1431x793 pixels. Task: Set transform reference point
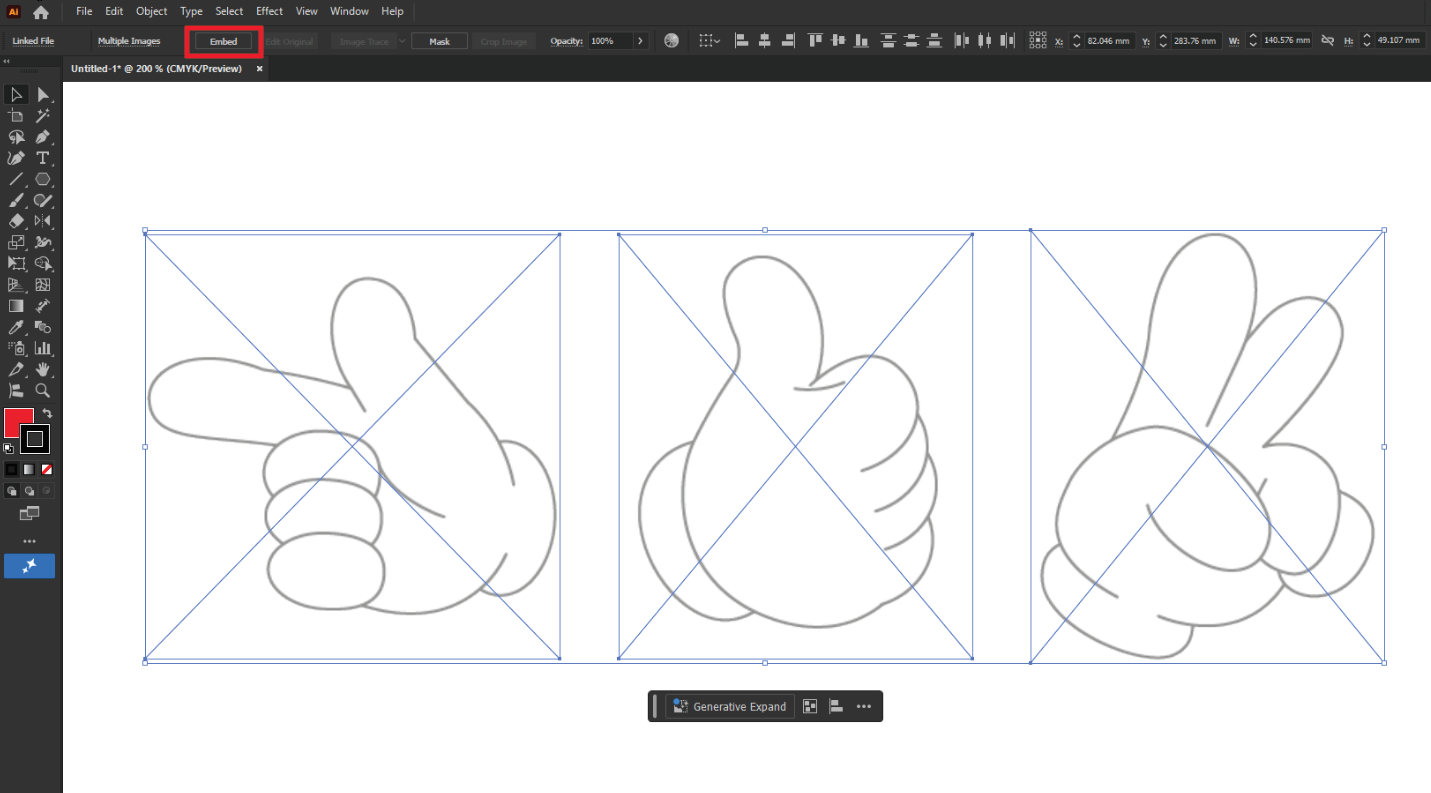[x=1037, y=41]
